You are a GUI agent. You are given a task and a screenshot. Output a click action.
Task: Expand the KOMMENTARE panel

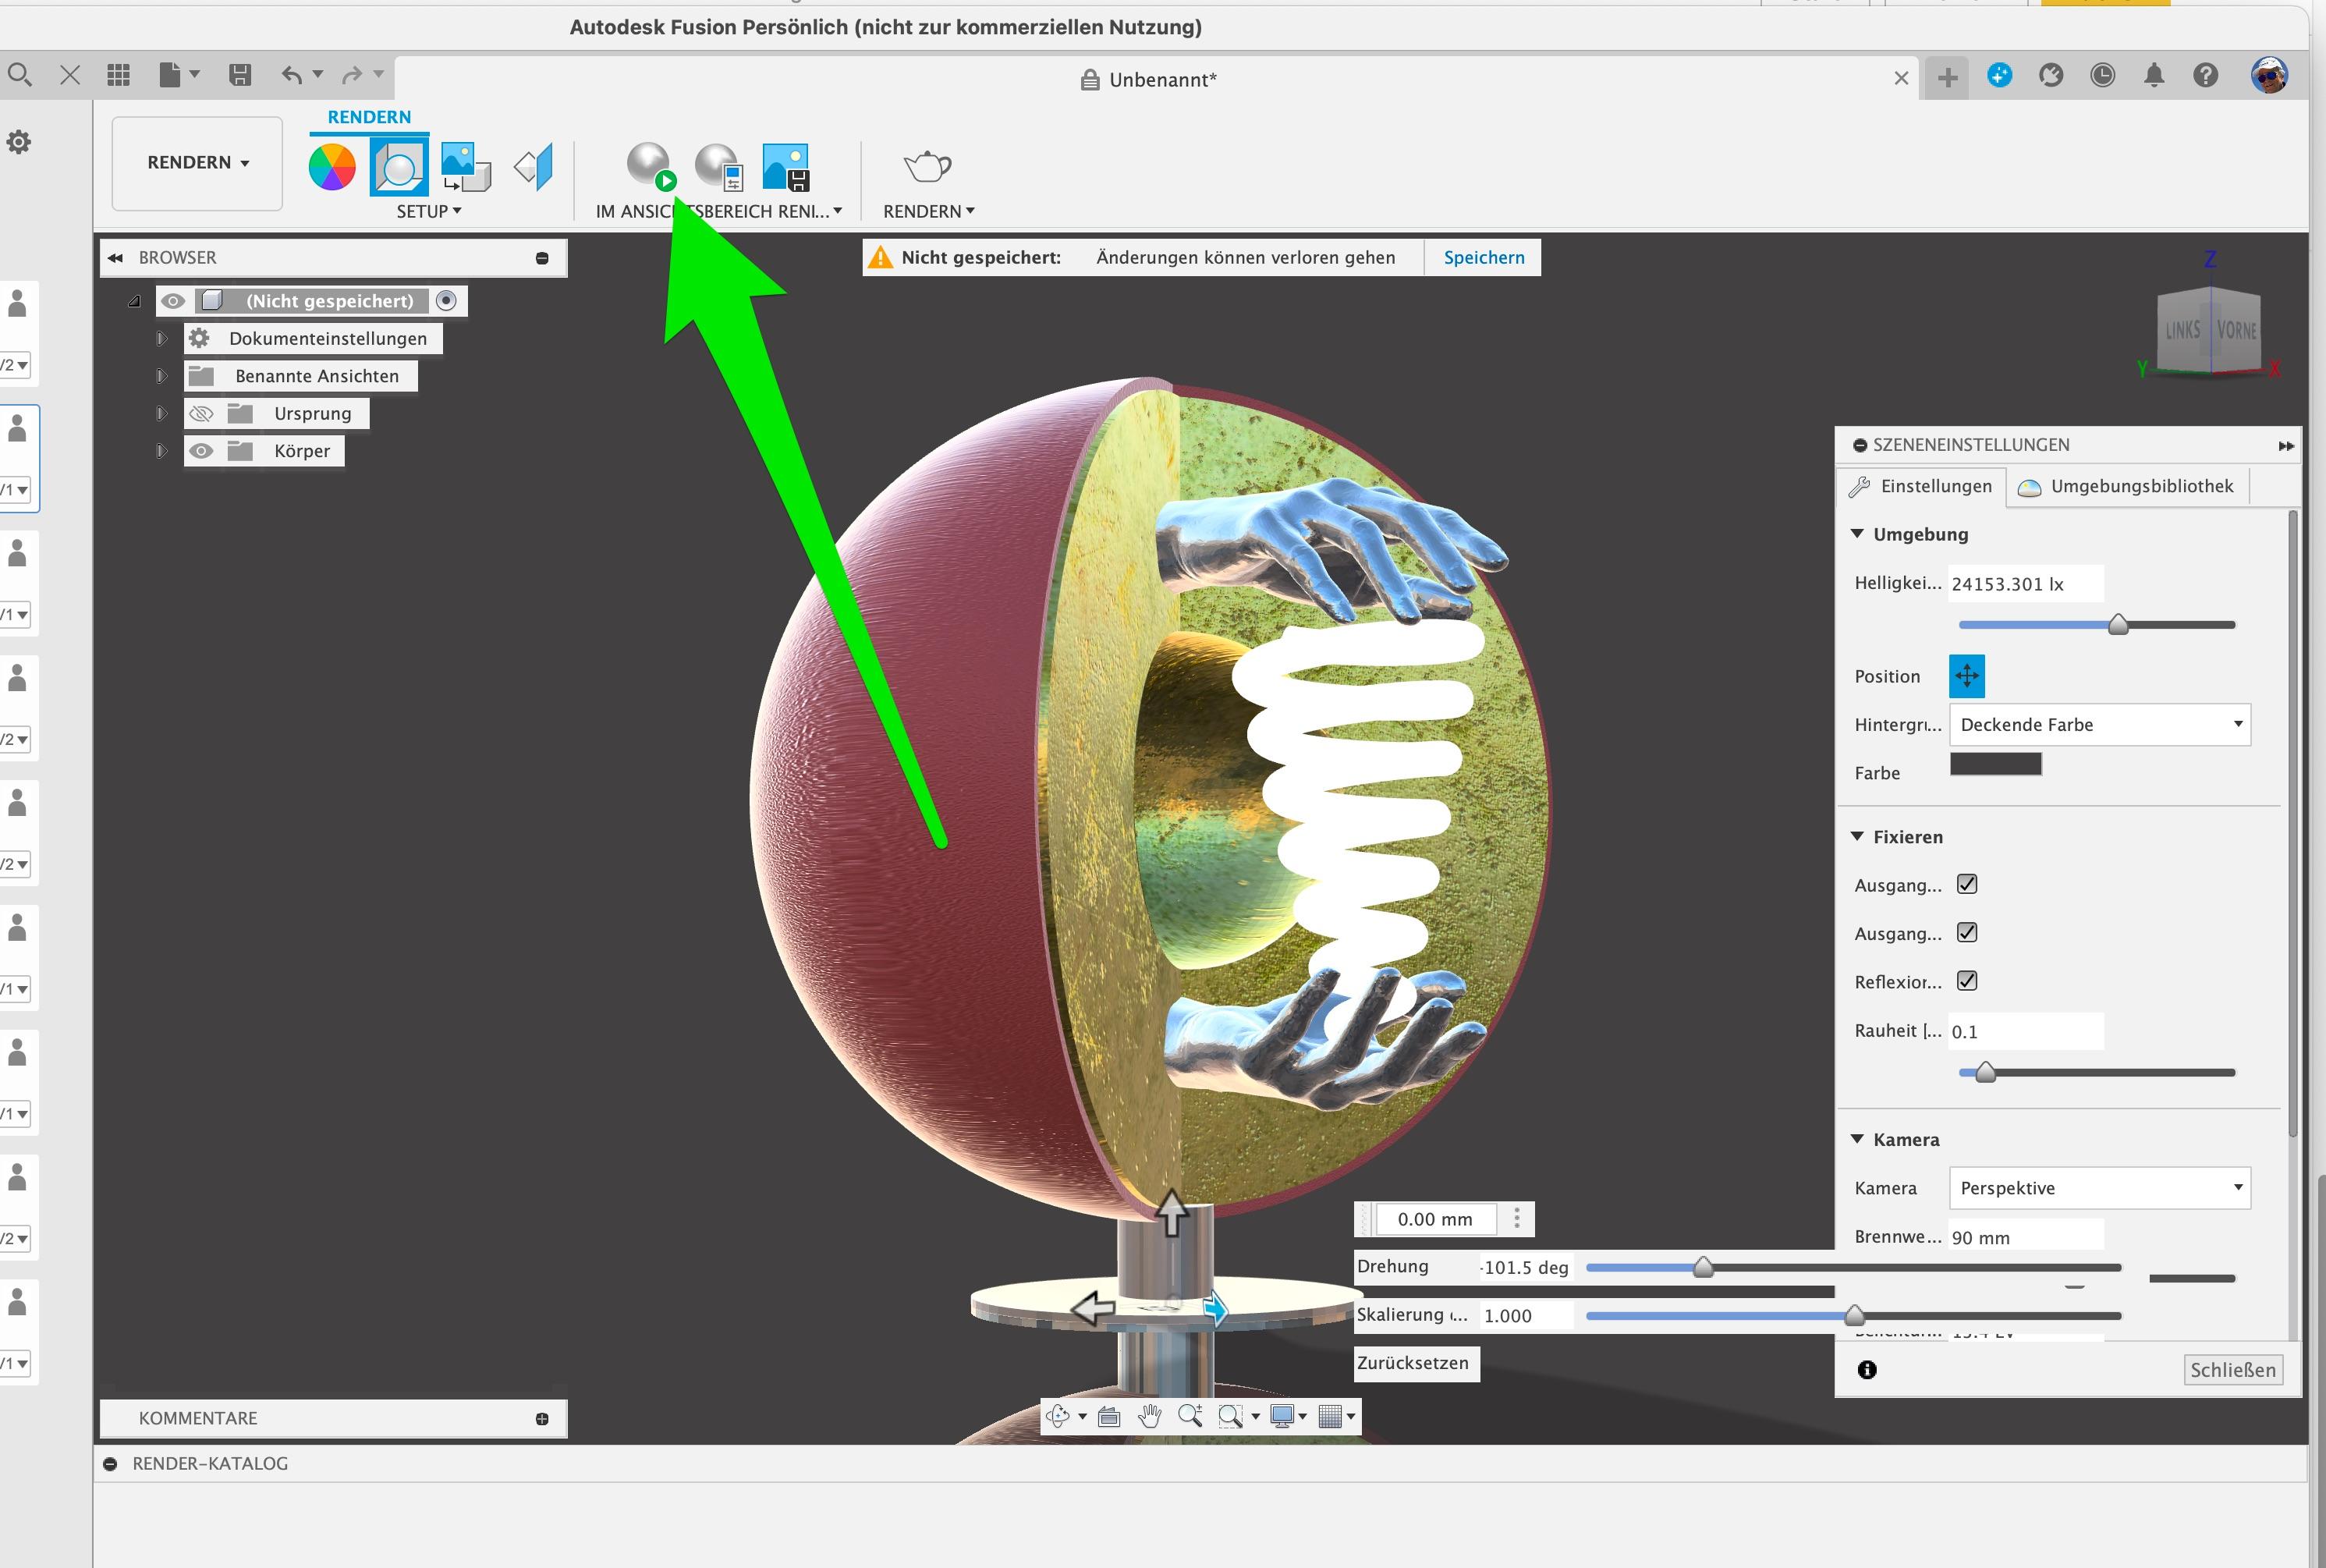pos(542,1419)
